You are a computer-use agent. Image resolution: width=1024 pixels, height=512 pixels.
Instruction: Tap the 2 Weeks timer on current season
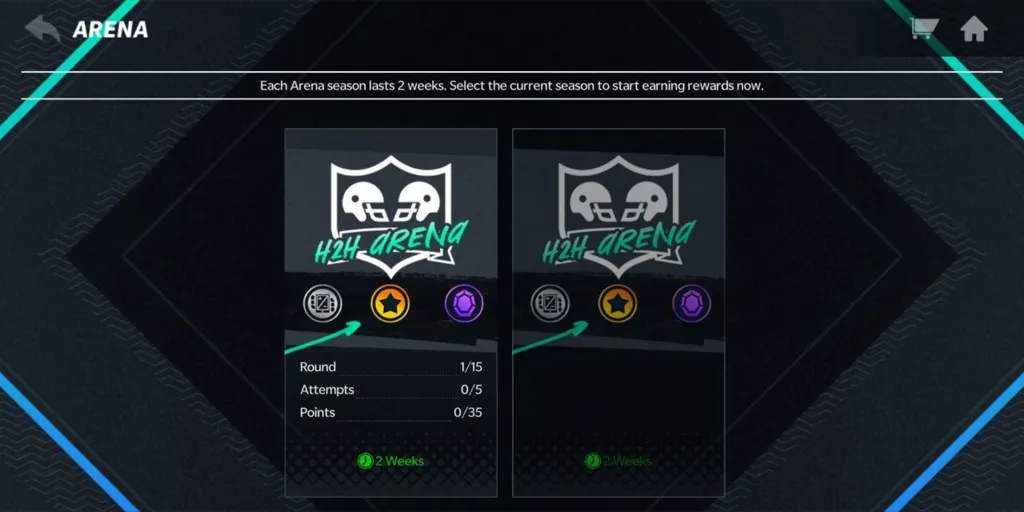[x=391, y=461]
